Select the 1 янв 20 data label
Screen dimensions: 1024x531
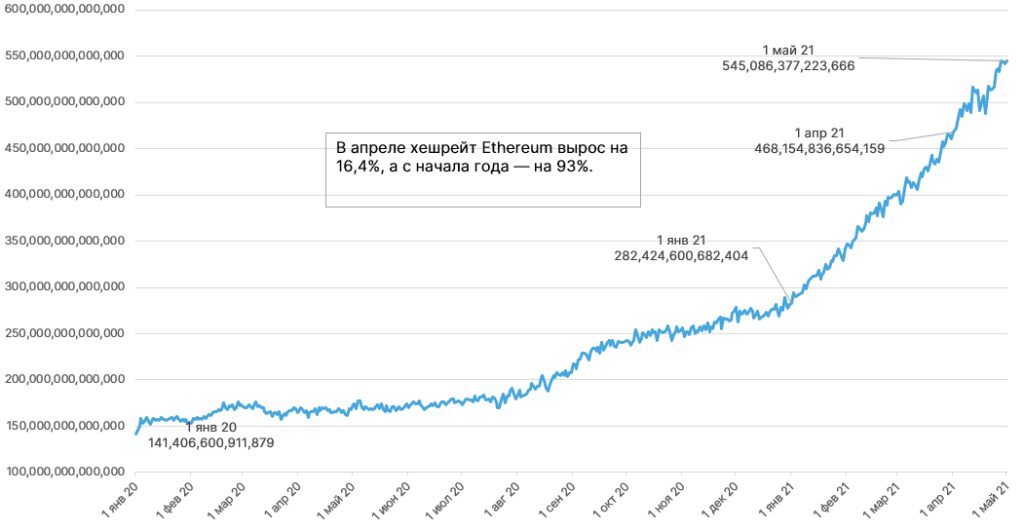point(211,427)
